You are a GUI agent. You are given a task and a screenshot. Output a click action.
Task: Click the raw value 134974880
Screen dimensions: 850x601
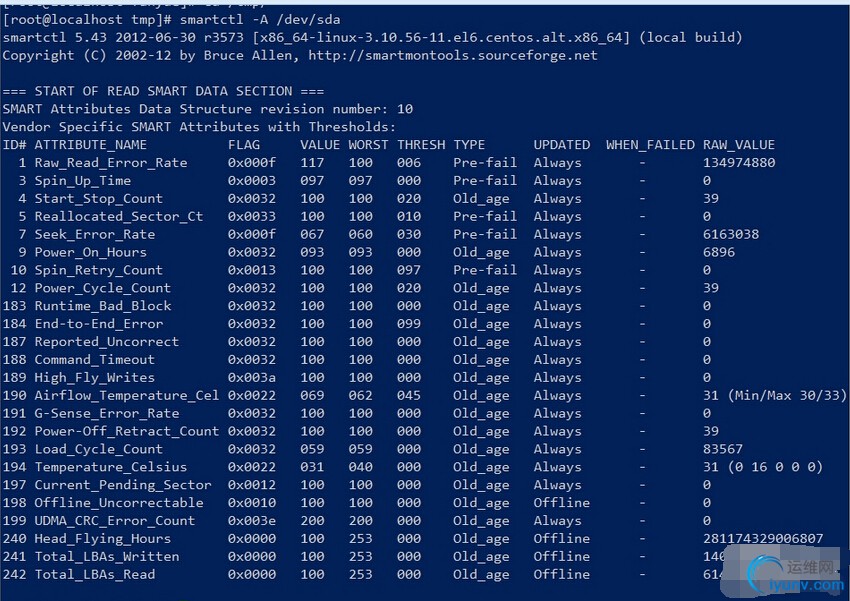(x=738, y=163)
